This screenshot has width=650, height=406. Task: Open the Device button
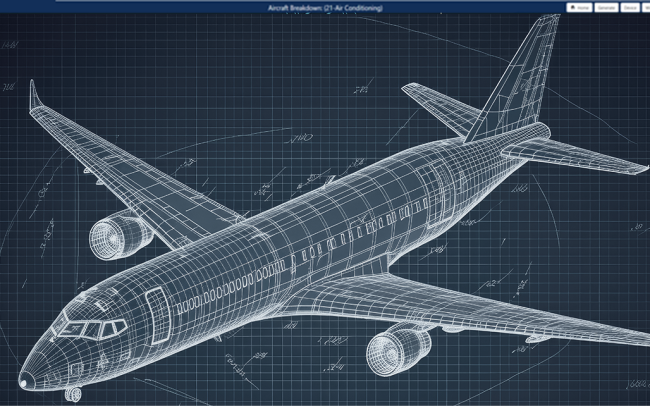(629, 7)
